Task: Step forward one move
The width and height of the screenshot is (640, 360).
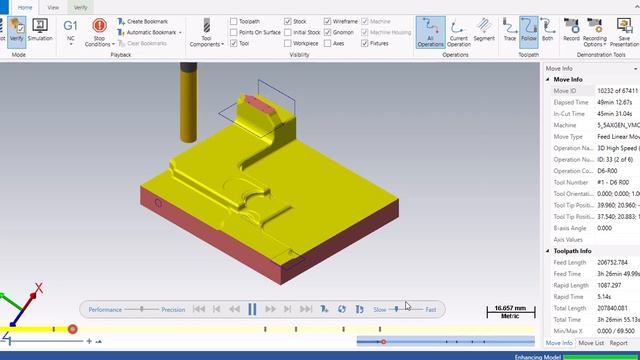Action: coord(288,309)
